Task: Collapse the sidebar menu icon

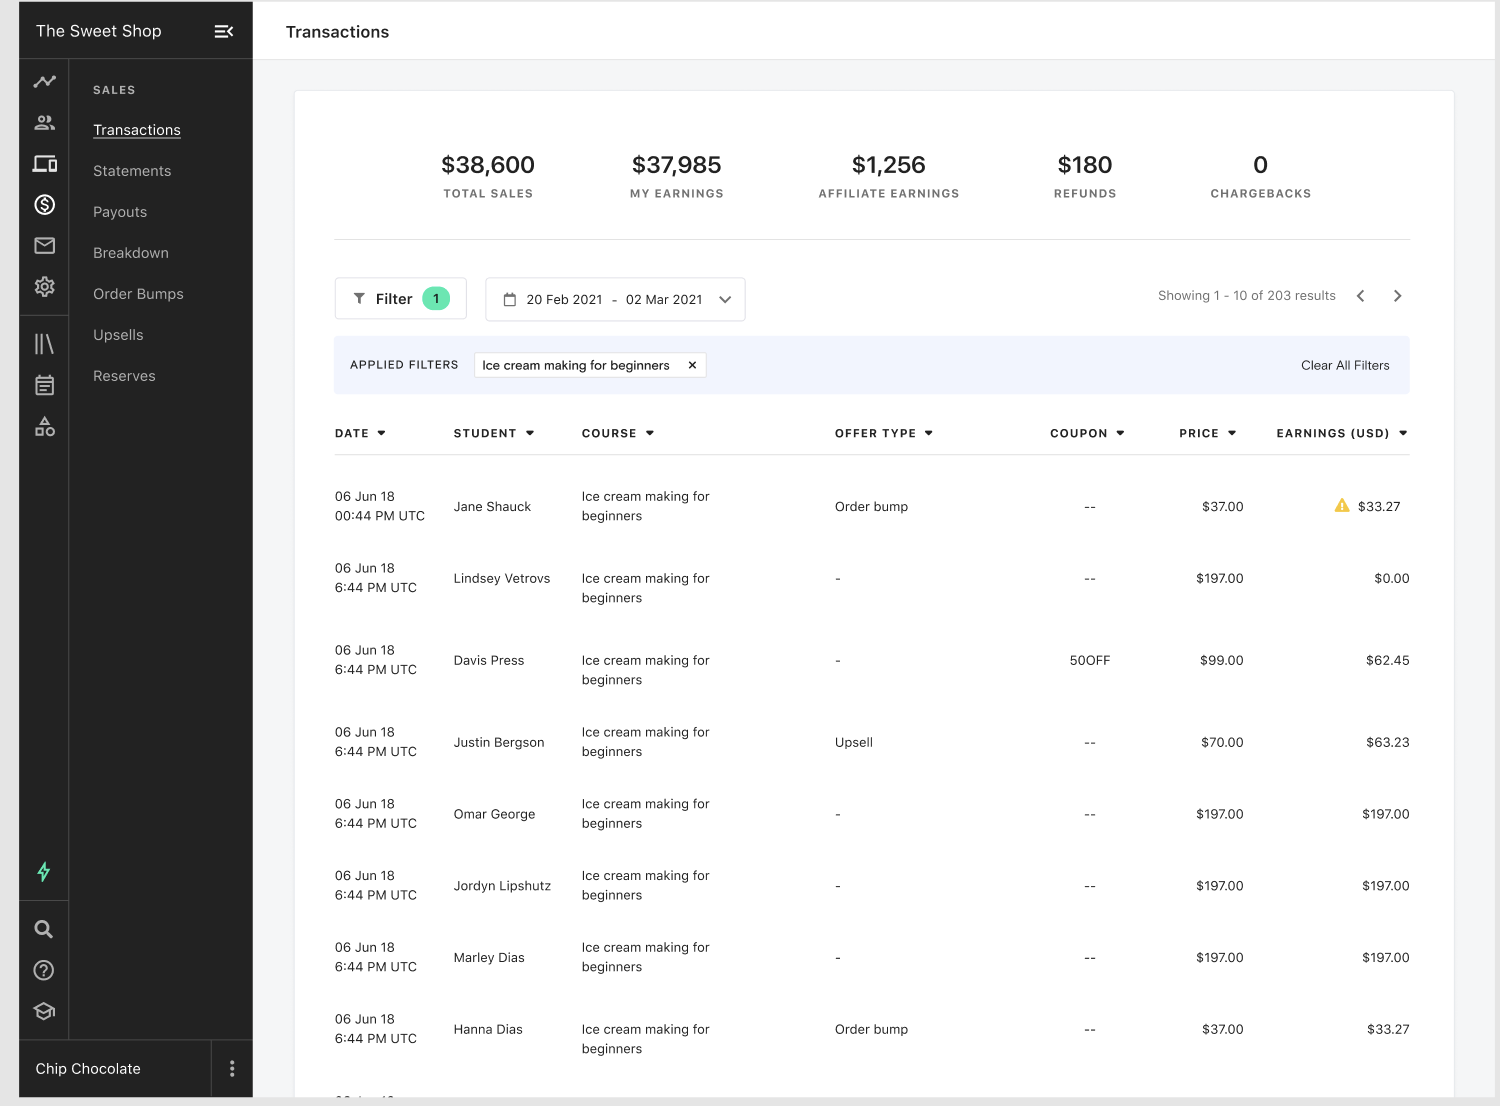Action: (x=224, y=31)
